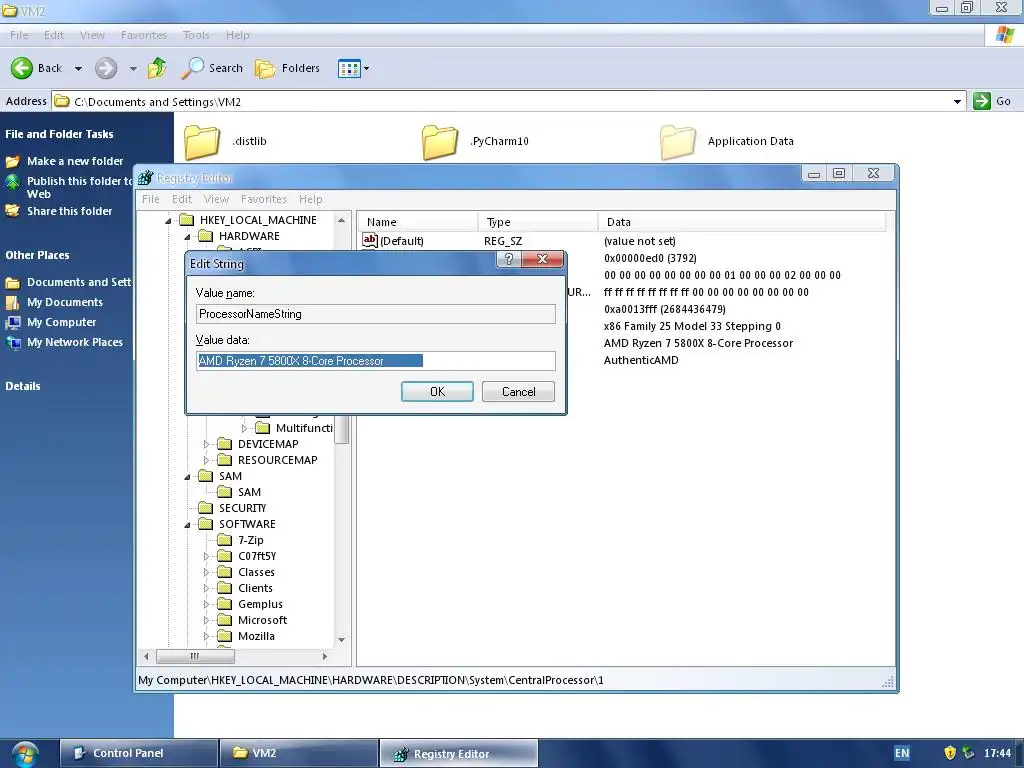
Task: Open Documents and Settings in Other Places
Action: [x=68, y=282]
